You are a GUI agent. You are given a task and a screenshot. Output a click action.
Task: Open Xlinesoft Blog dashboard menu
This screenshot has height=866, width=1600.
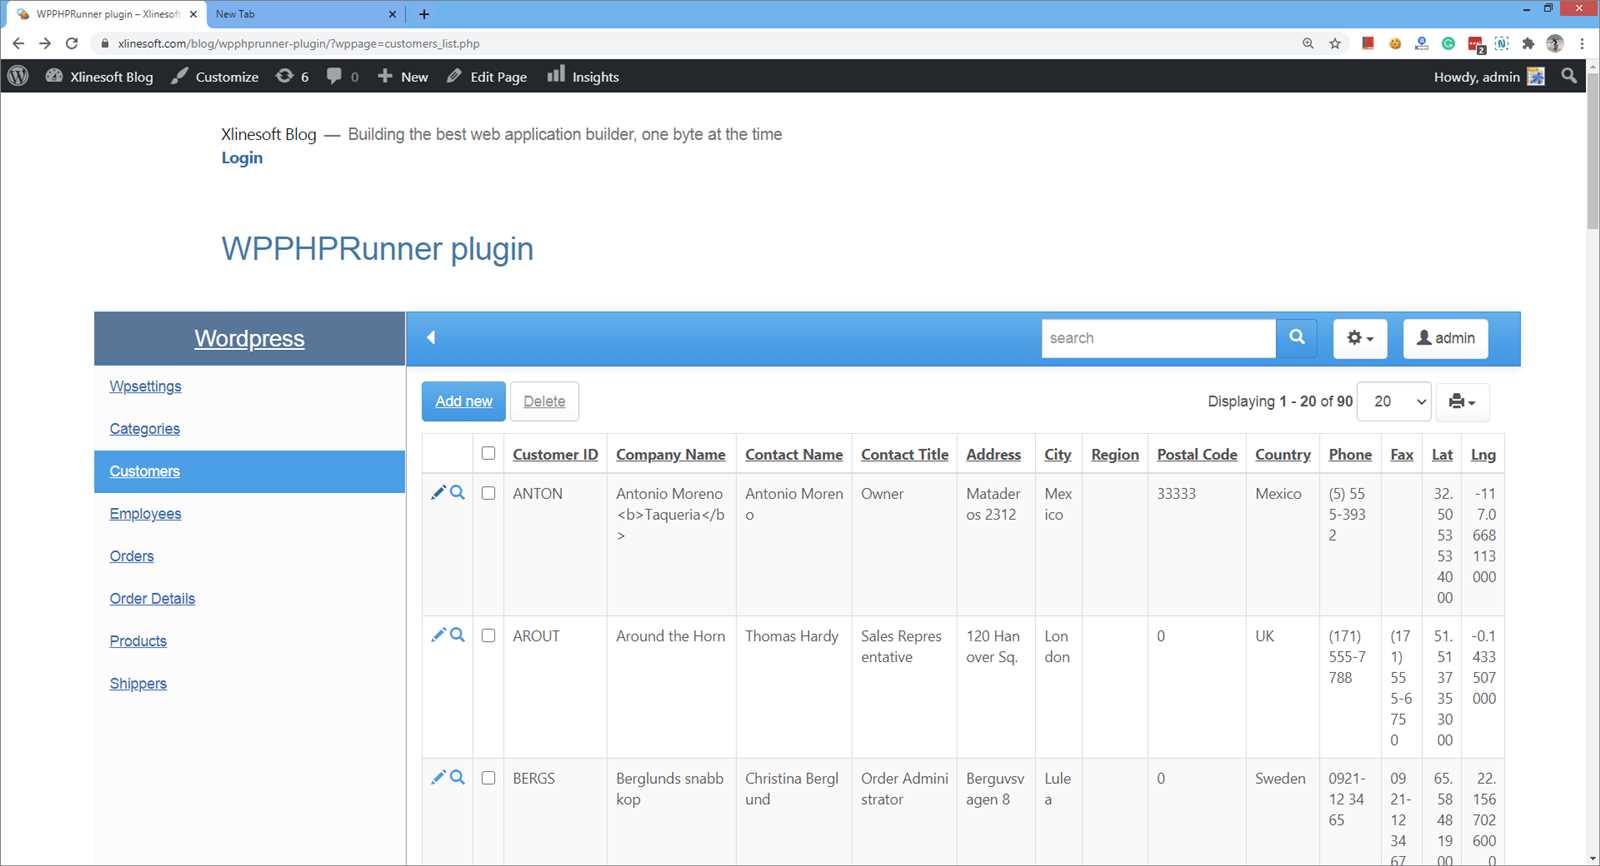tap(100, 76)
